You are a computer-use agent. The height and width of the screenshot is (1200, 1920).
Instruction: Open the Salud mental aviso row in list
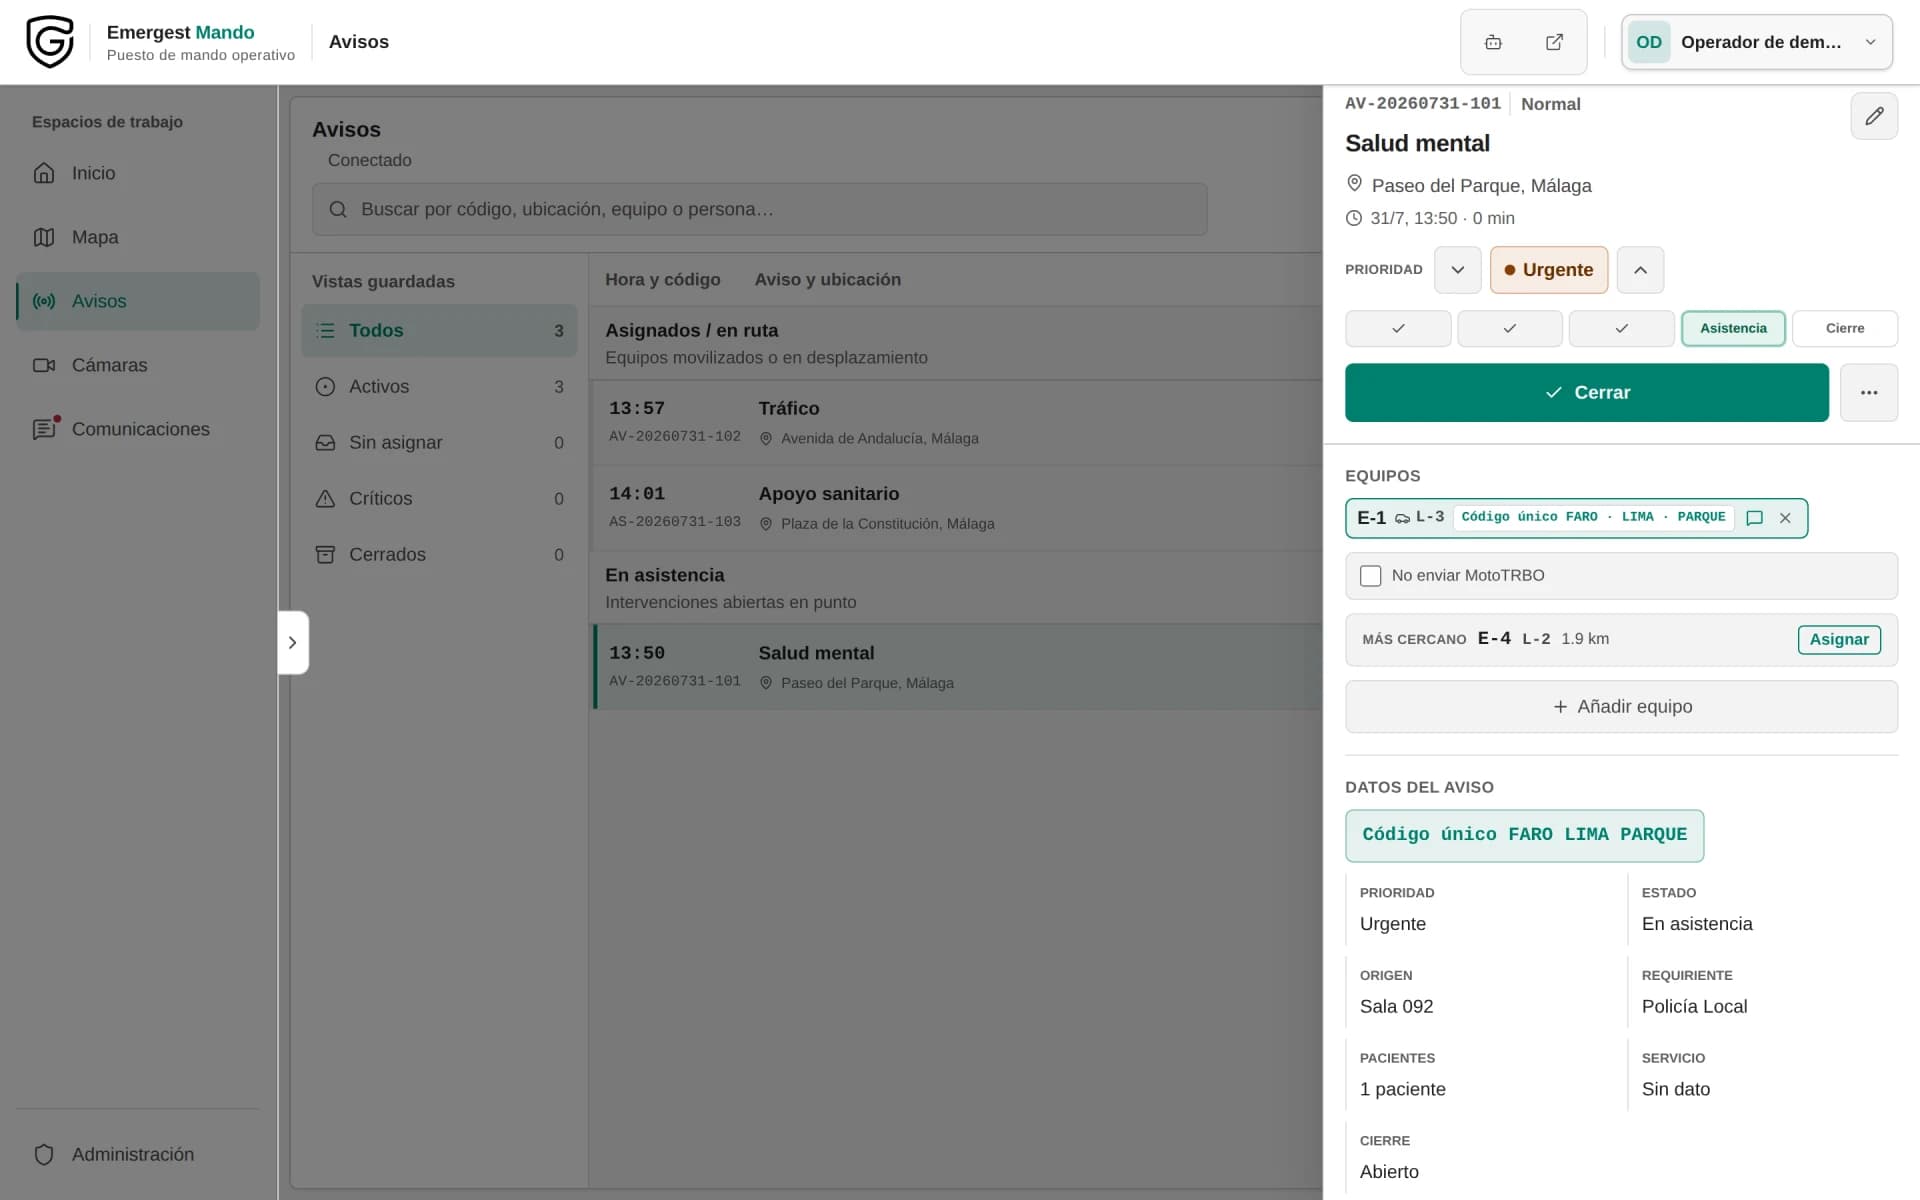coord(957,667)
